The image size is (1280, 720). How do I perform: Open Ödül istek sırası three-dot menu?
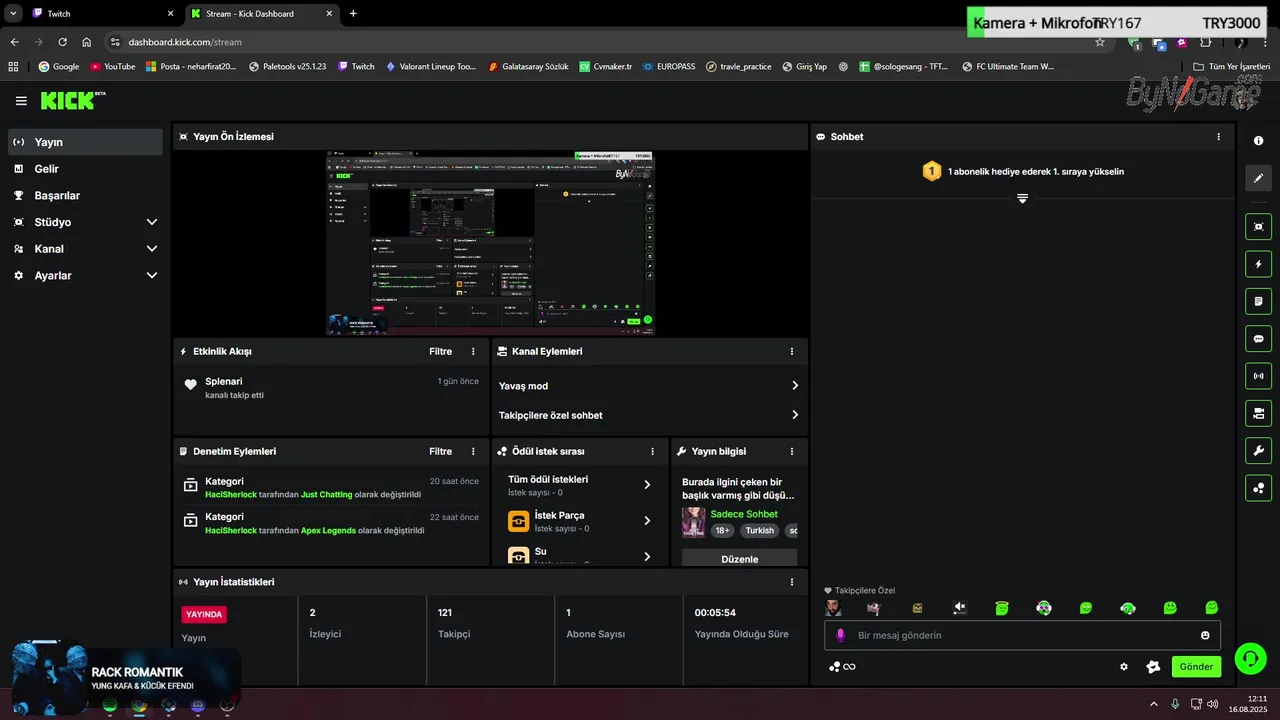tap(653, 452)
